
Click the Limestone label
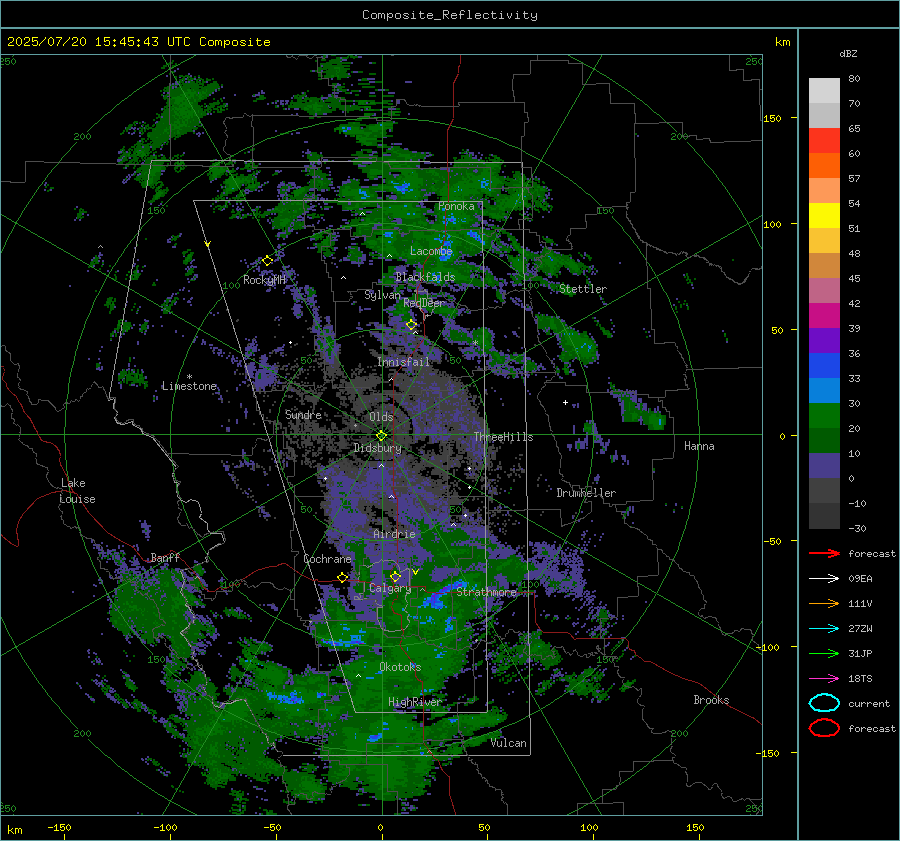(x=189, y=386)
